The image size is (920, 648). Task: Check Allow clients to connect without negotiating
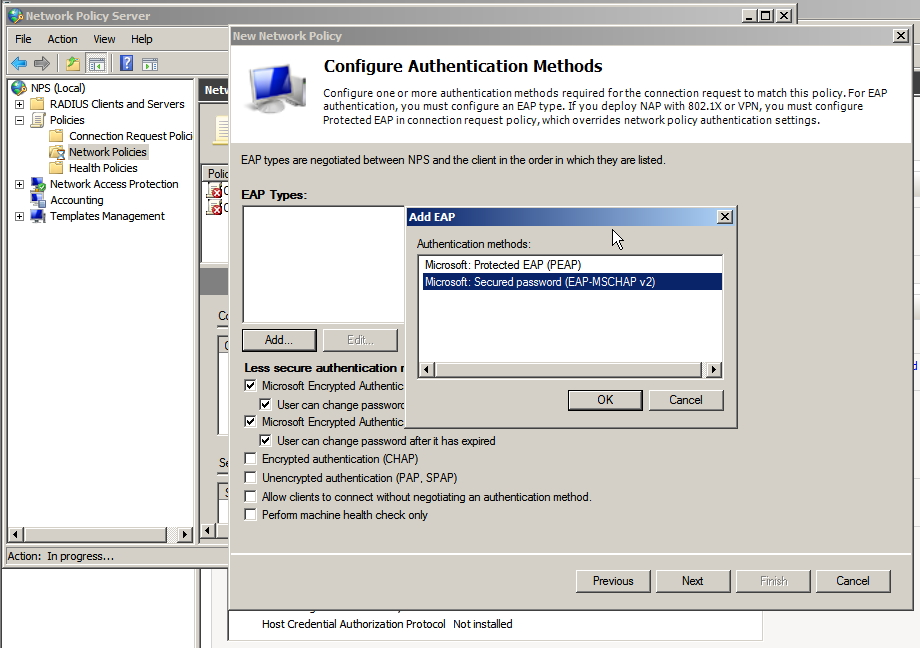(251, 497)
